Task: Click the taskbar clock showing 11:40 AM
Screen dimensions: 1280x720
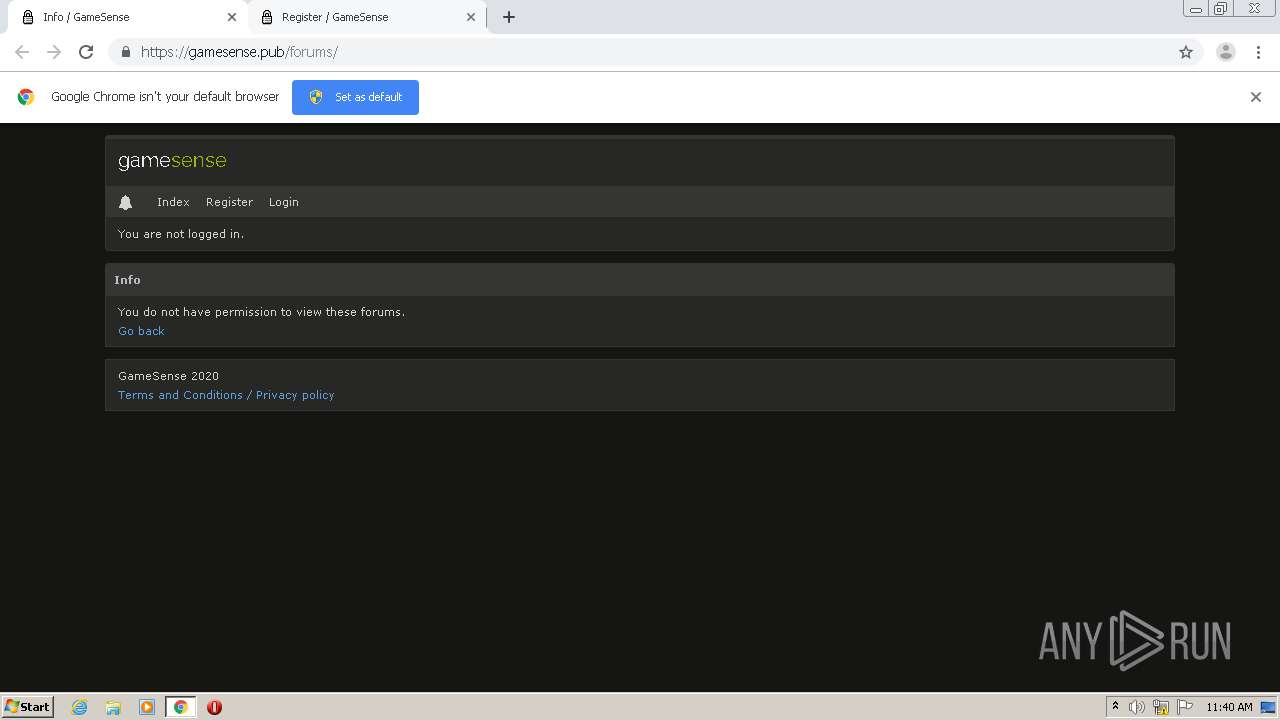Action: click(x=1229, y=707)
